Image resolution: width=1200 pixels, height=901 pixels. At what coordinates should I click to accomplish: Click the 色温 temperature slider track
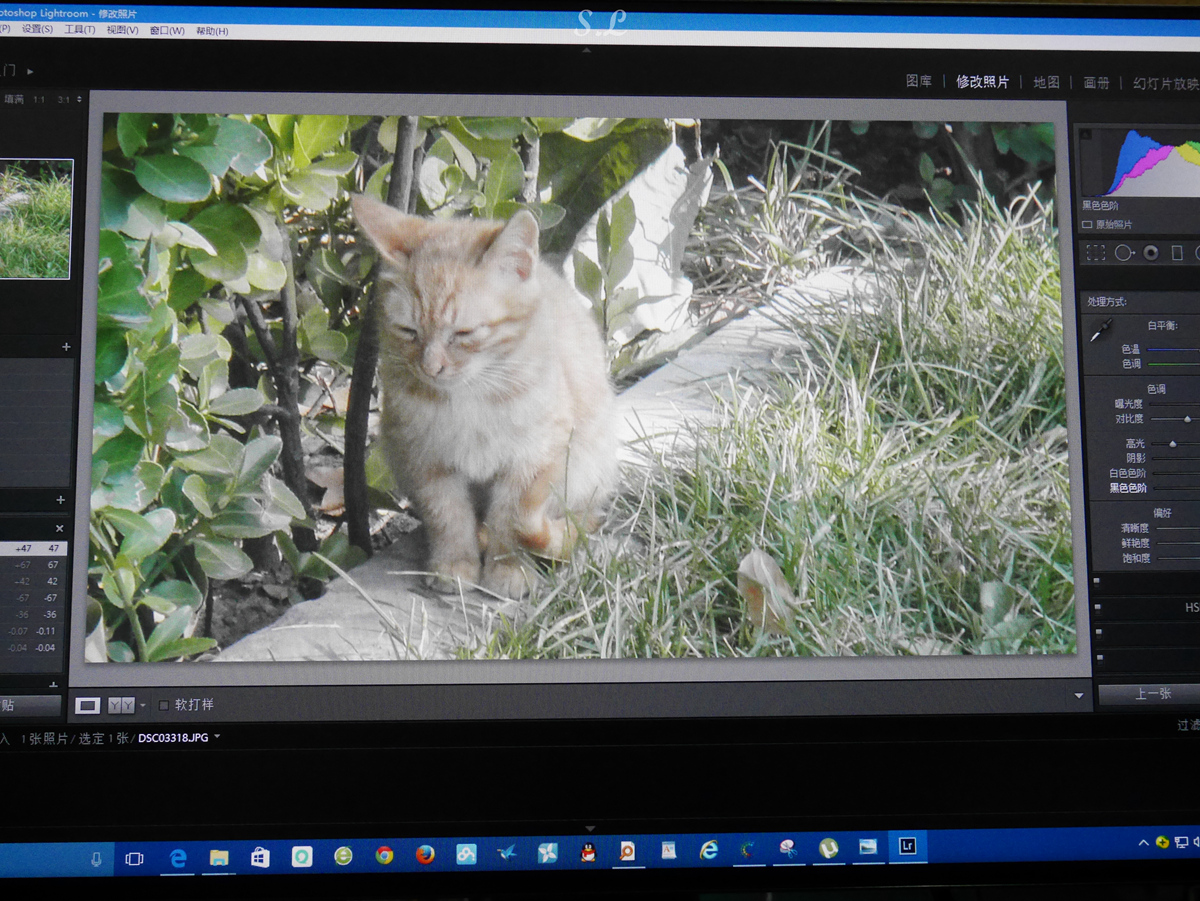[1173, 349]
